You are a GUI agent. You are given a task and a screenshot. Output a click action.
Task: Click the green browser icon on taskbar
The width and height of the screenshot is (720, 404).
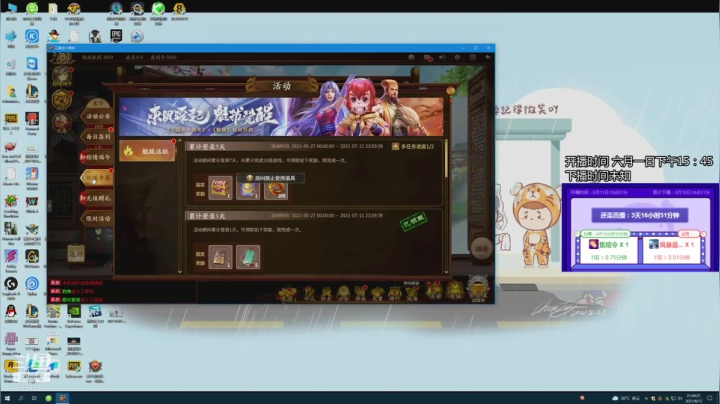click(48, 398)
